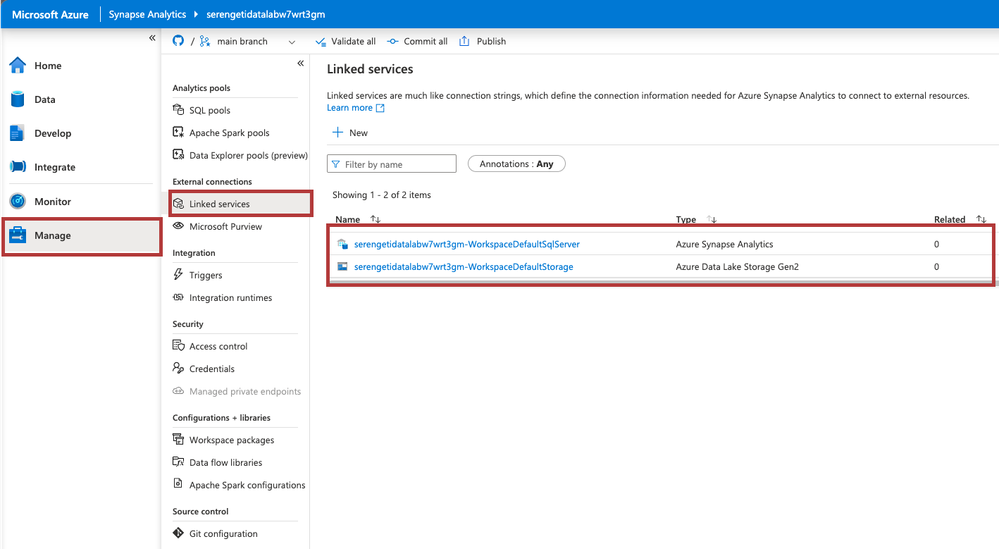Image resolution: width=999 pixels, height=549 pixels.
Task: Click the Managed private endpoints item
Action: point(236,392)
